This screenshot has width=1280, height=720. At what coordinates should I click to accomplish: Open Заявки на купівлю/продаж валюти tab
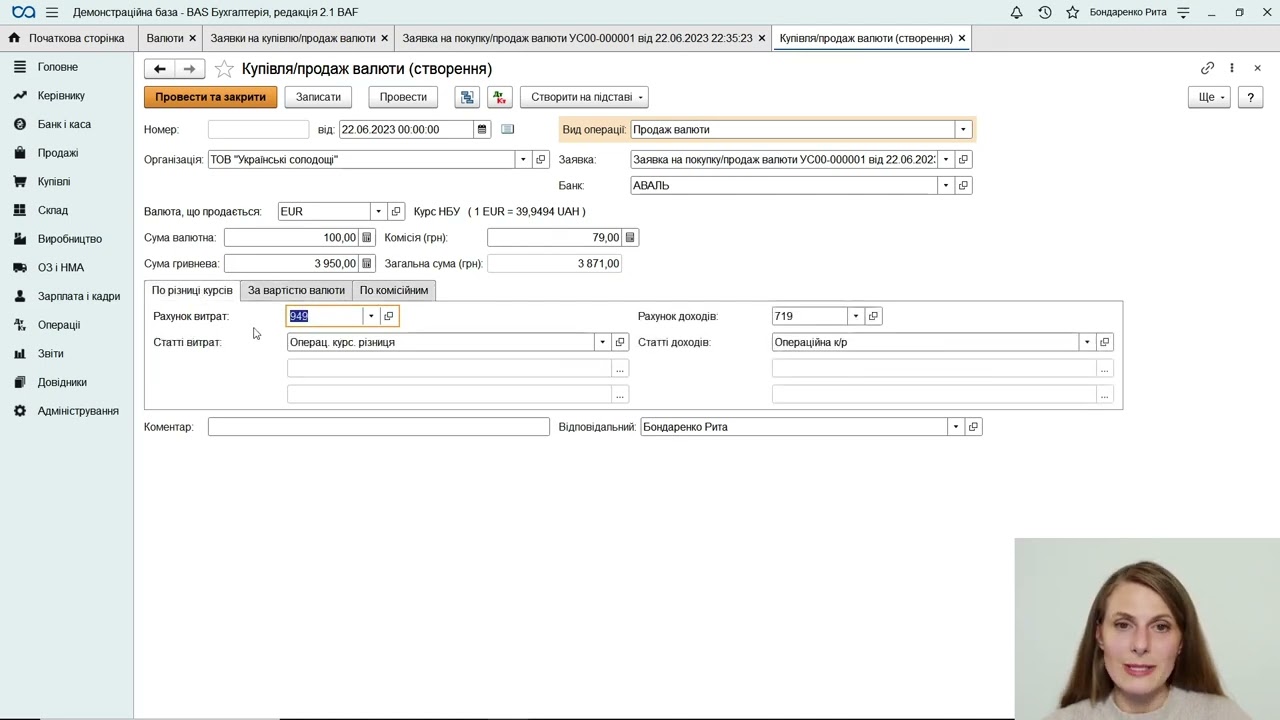coord(293,38)
